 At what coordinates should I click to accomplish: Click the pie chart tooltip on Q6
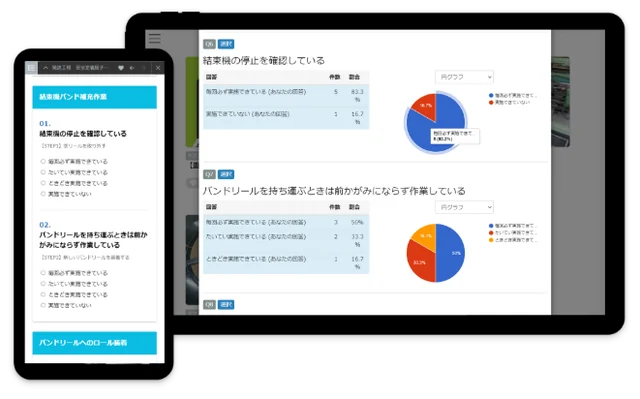click(455, 136)
